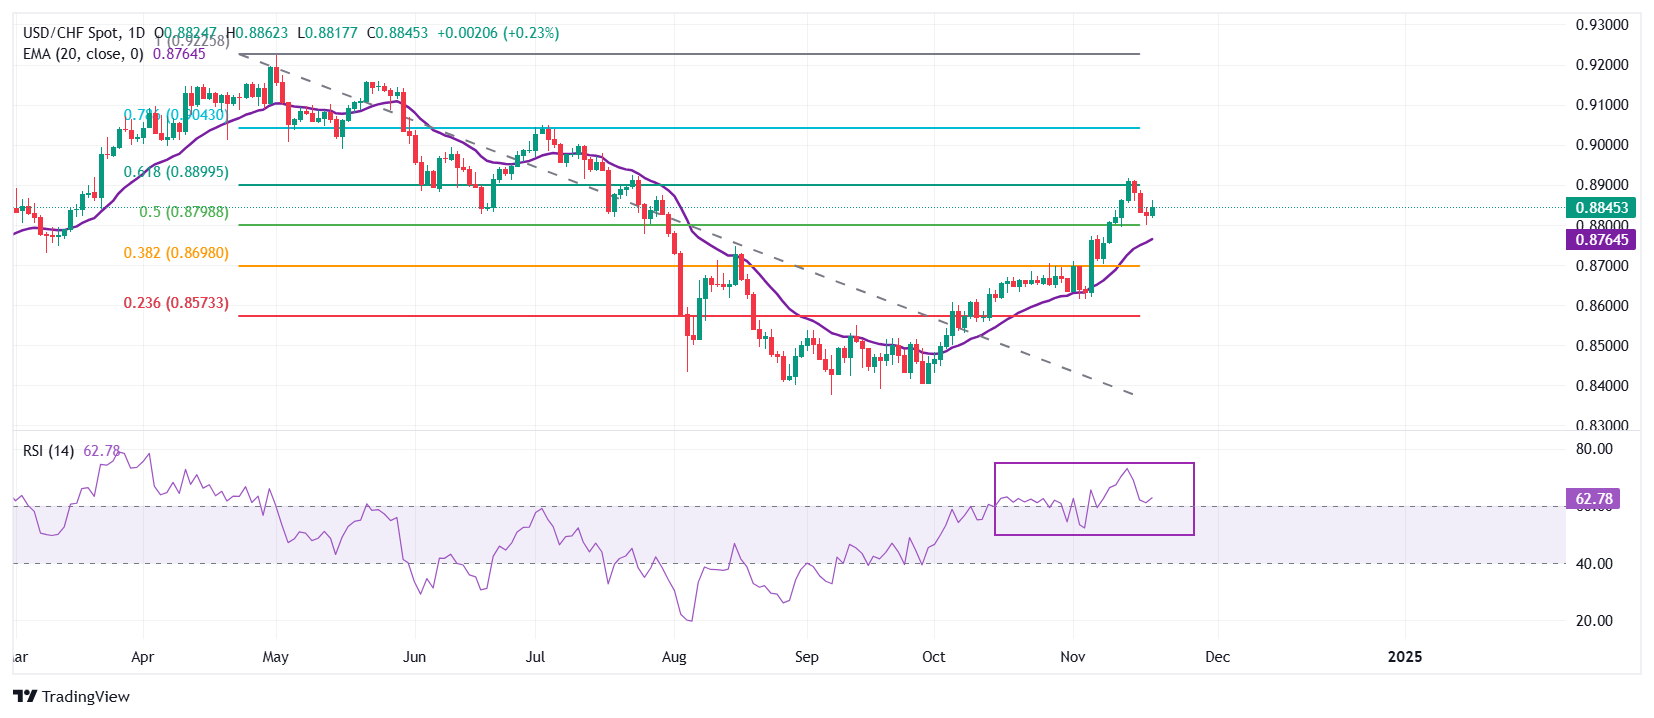Select the 0.5 (0.87988) Fibonacci label
The width and height of the screenshot is (1654, 718).
[x=183, y=212]
